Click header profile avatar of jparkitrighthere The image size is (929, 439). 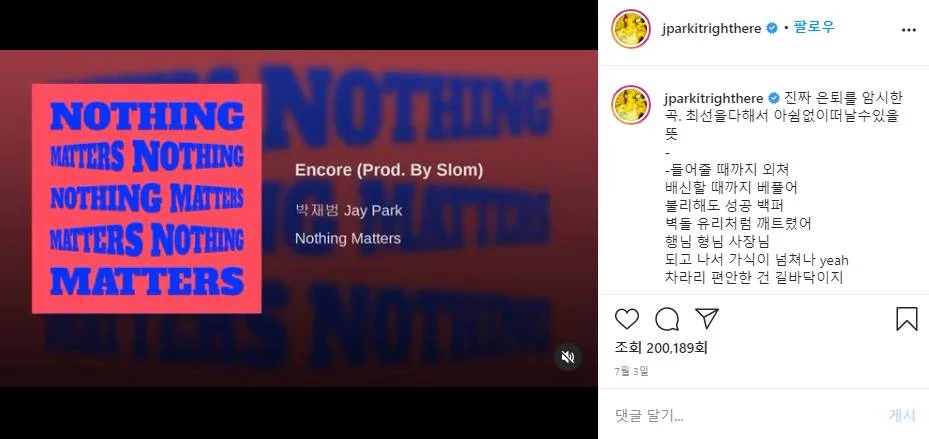point(631,28)
